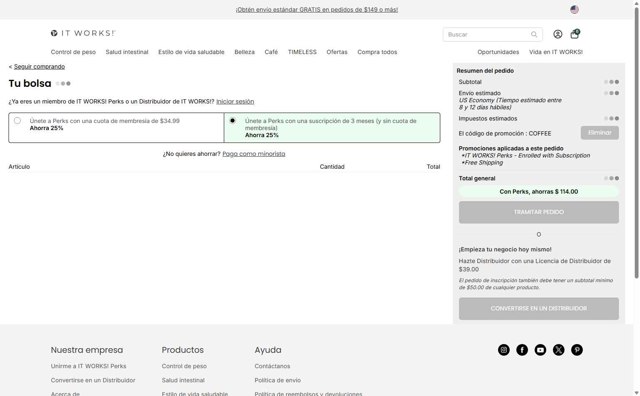This screenshot has height=396, width=640.
Task: Click Iniciar sesión link
Action: click(235, 102)
